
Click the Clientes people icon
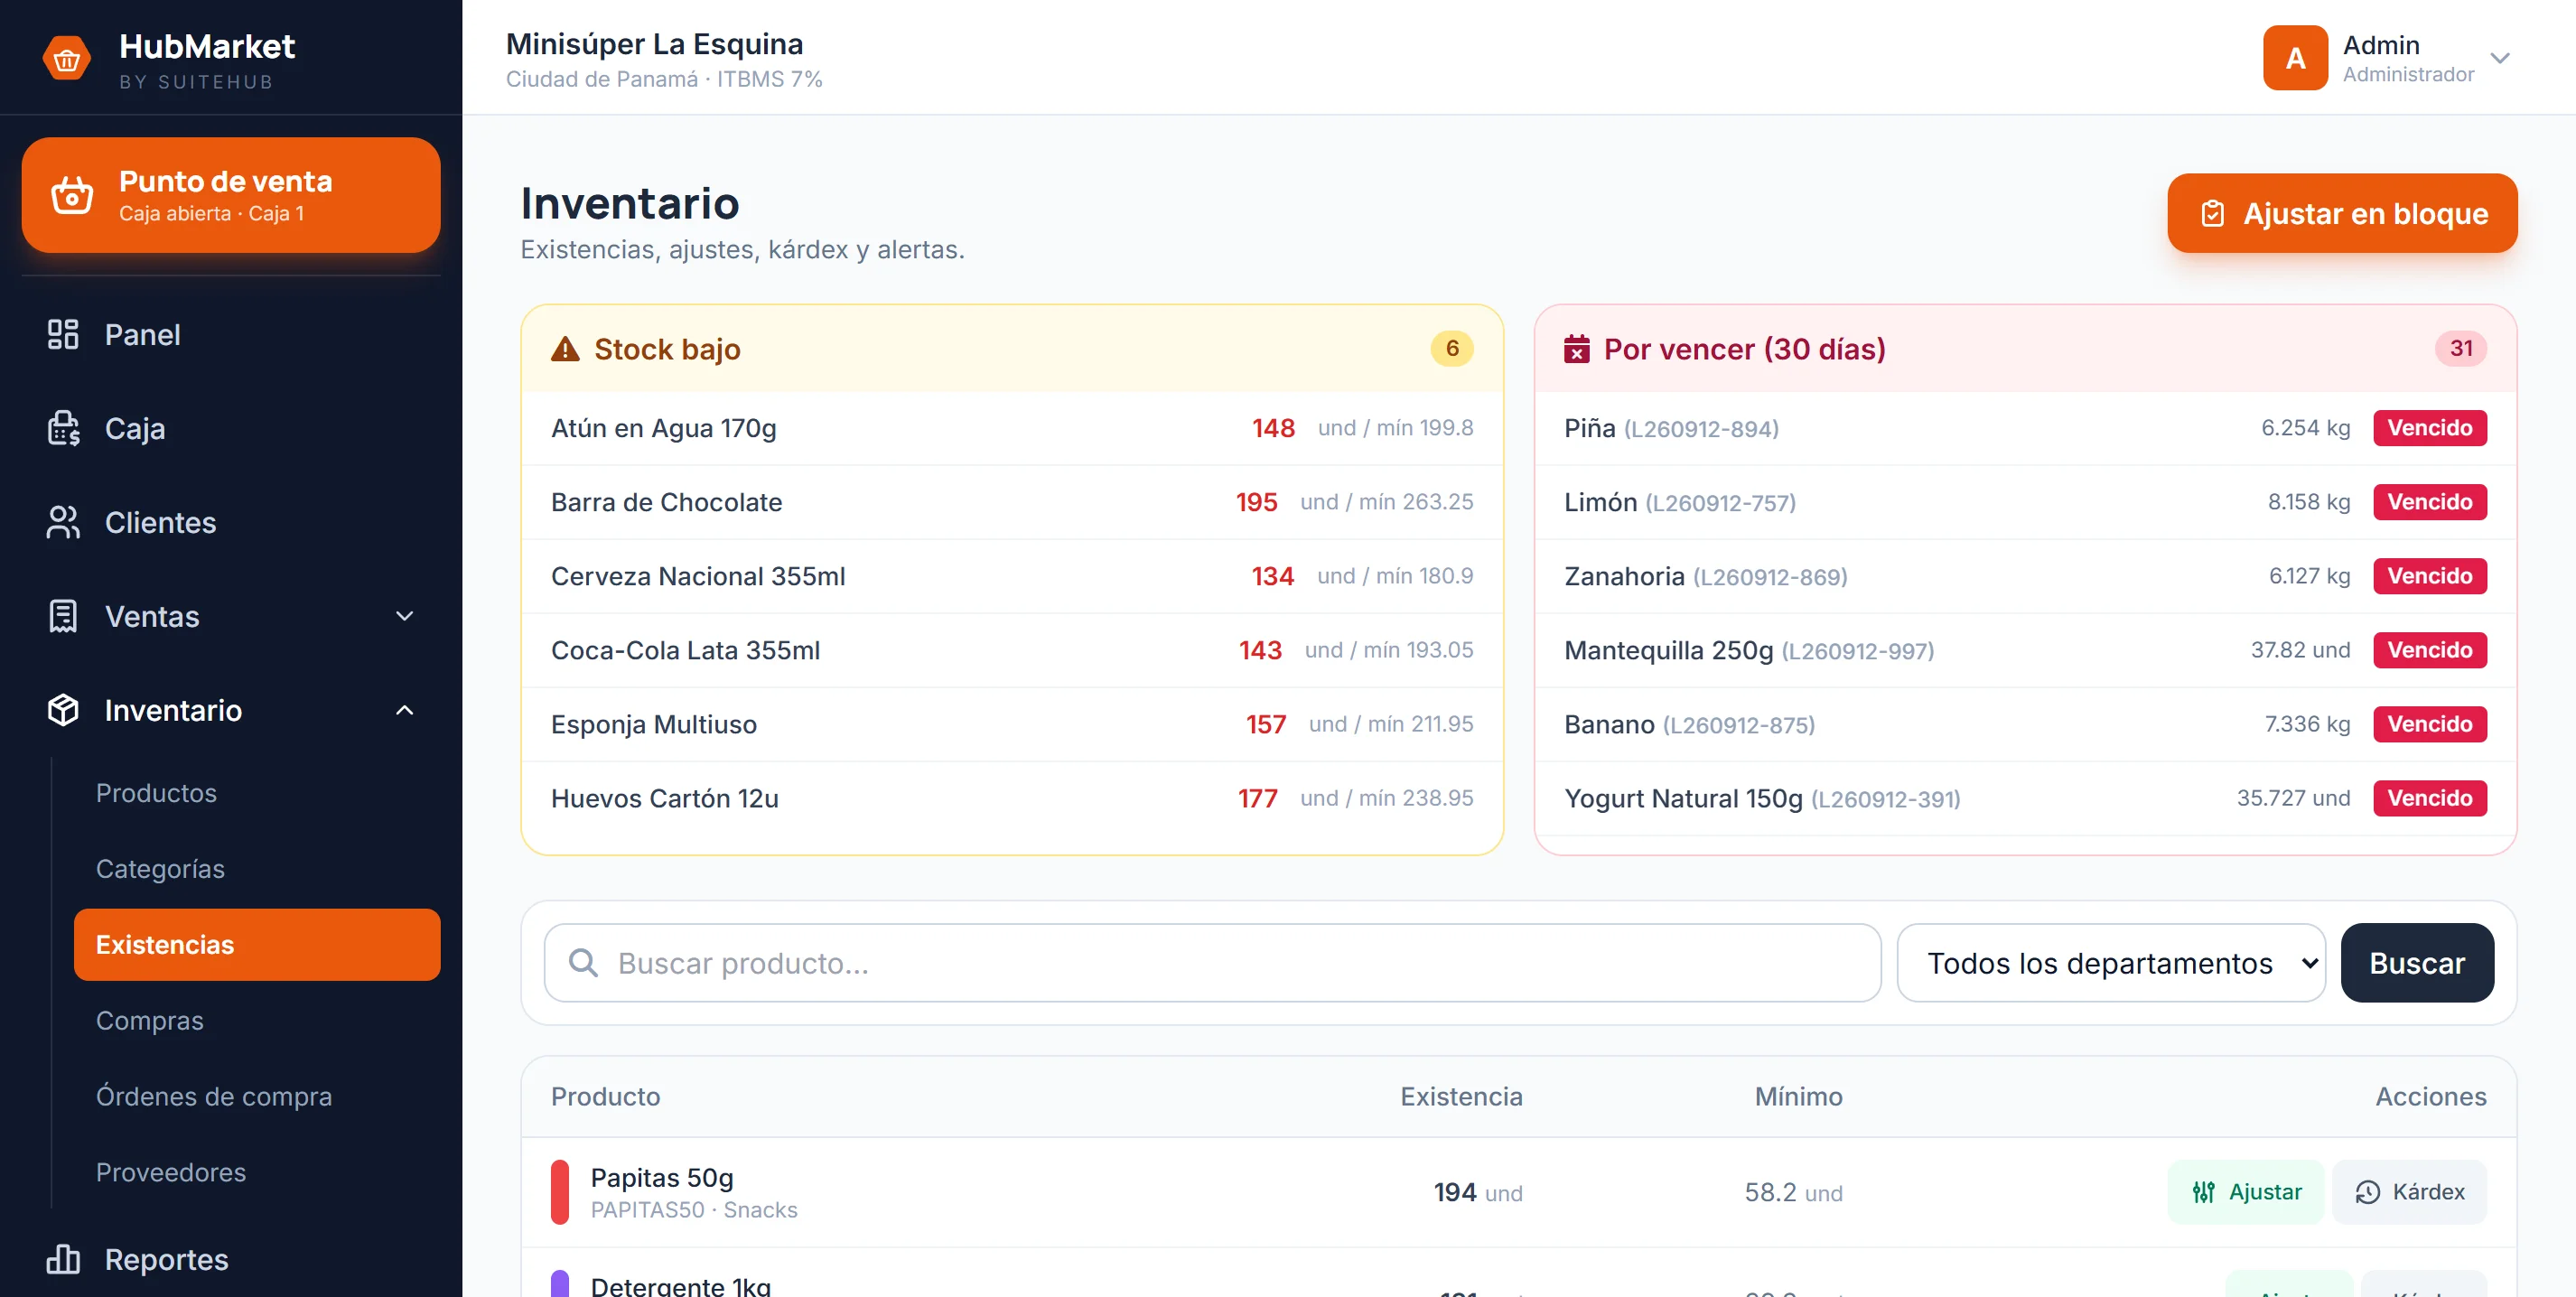(63, 522)
